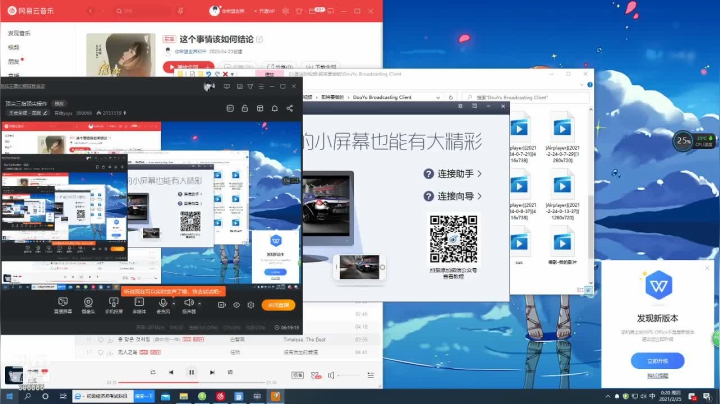
Task: Open NetEase messages mailbox icon
Action: [313, 11]
